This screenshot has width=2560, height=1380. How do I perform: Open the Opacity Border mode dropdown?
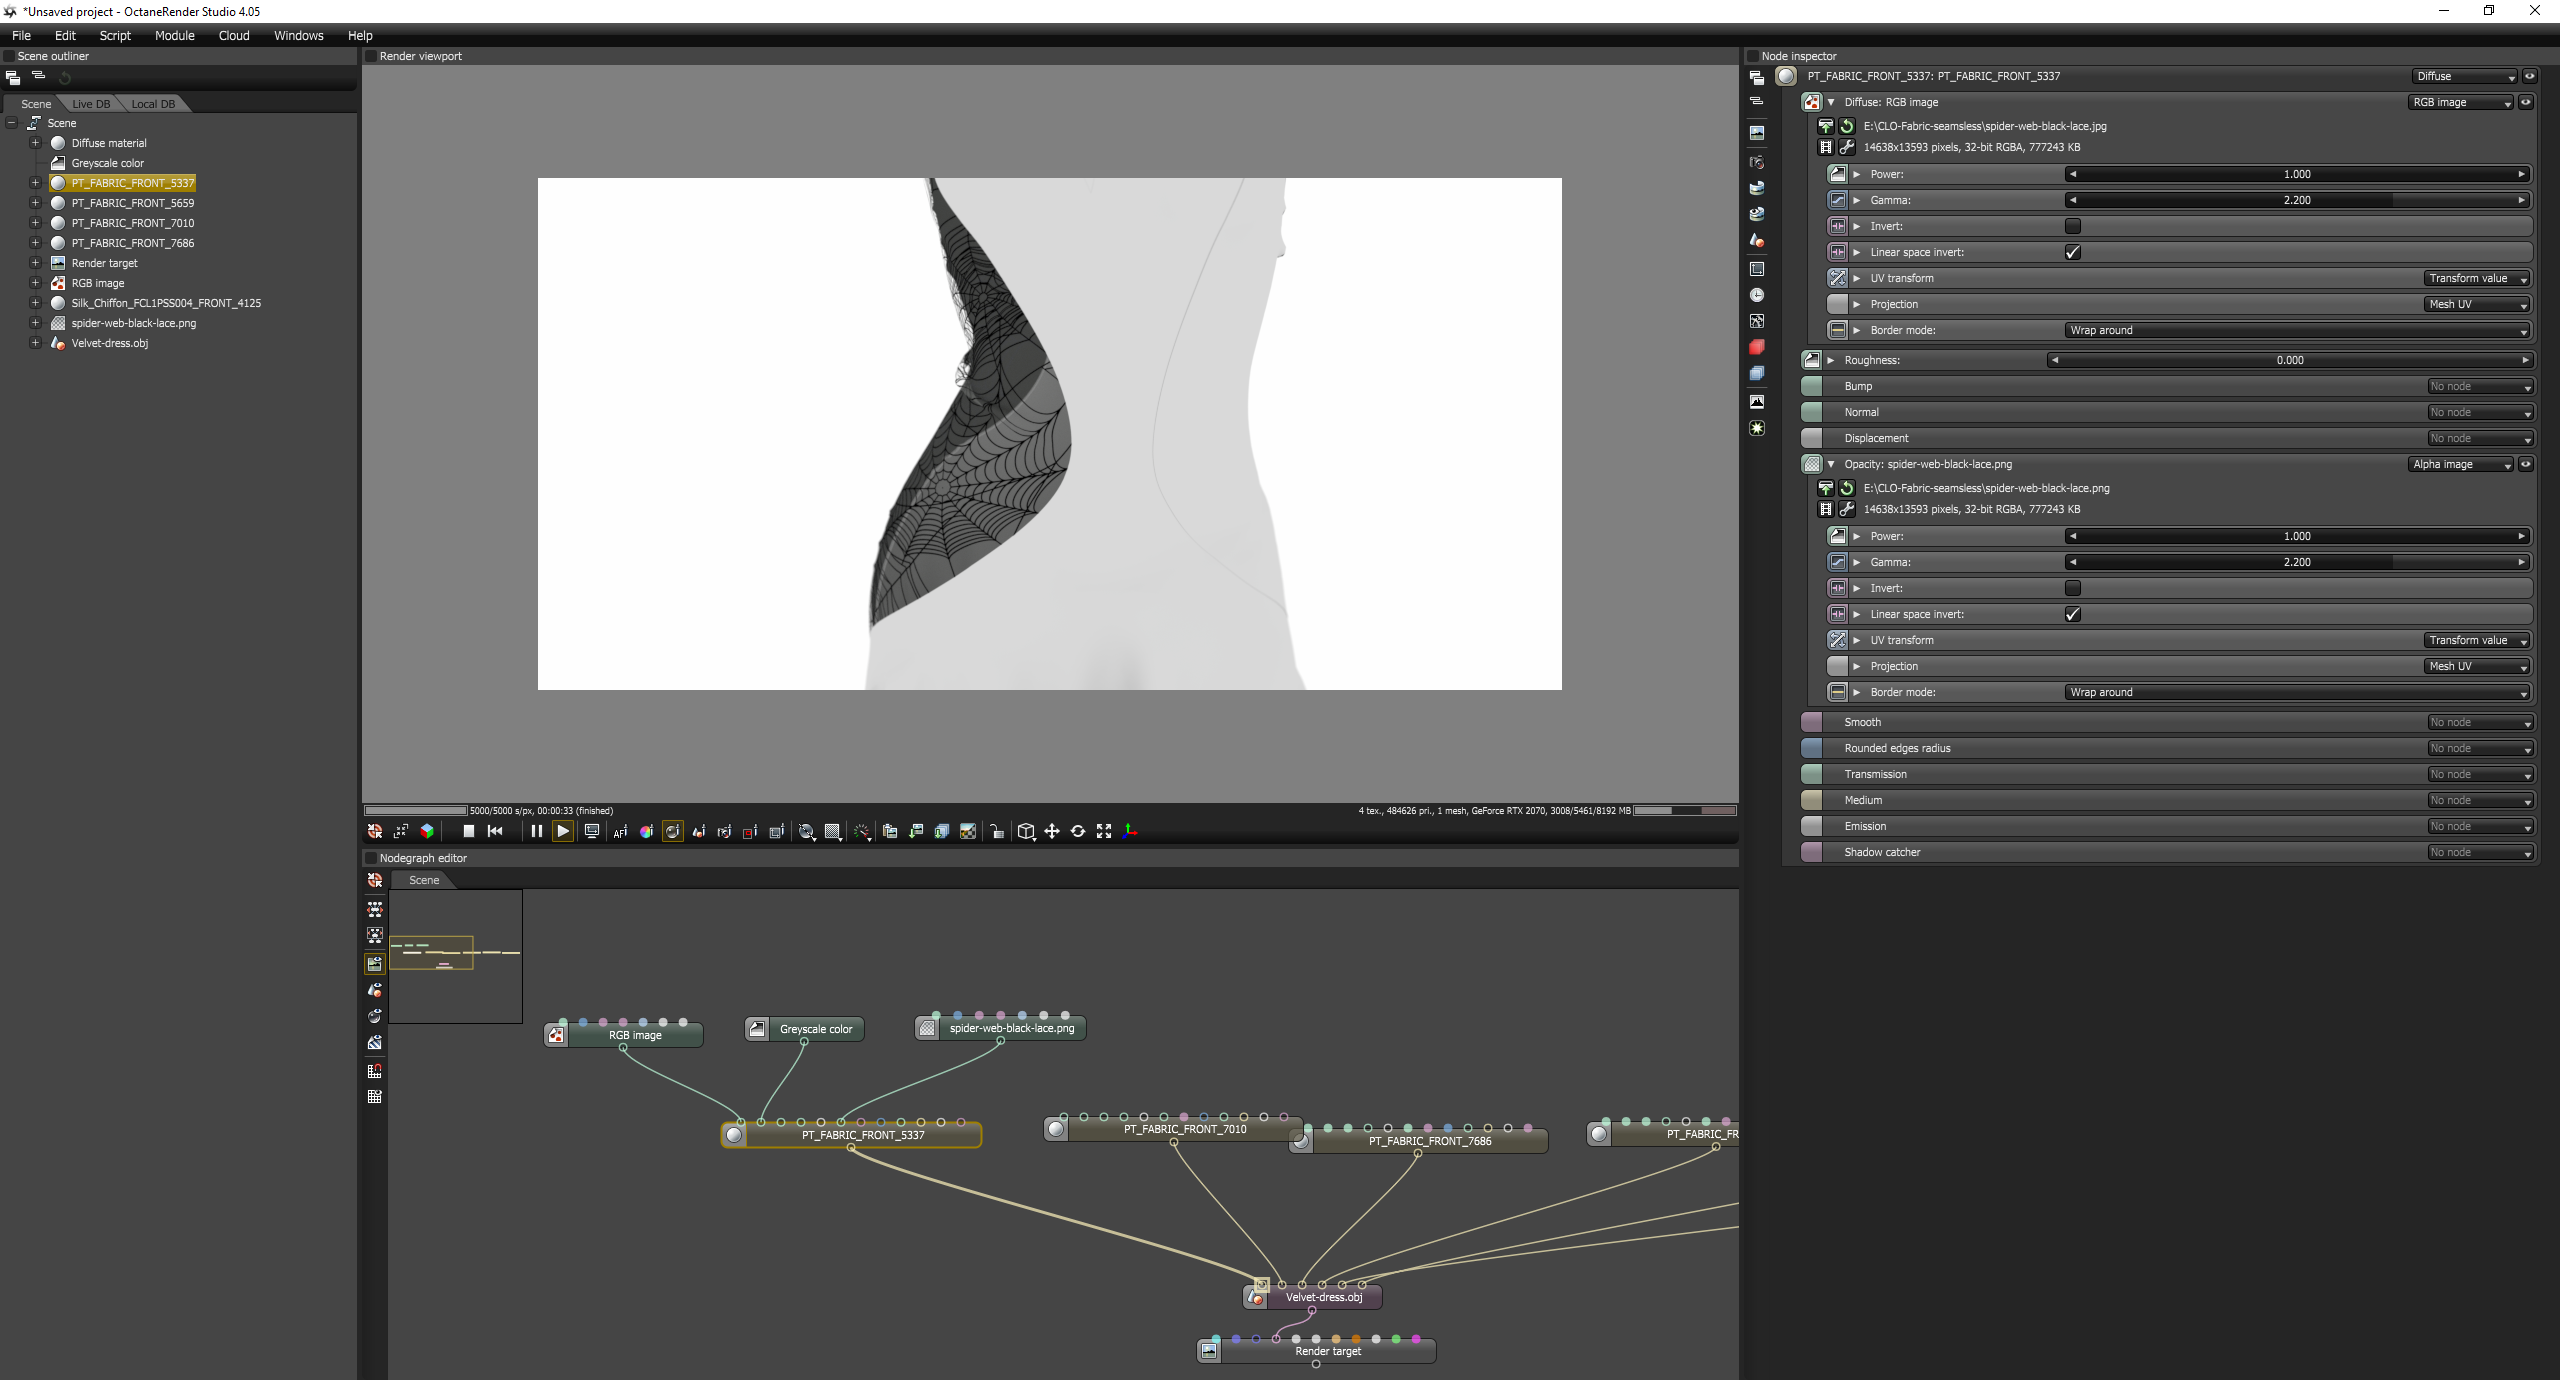(x=2296, y=692)
